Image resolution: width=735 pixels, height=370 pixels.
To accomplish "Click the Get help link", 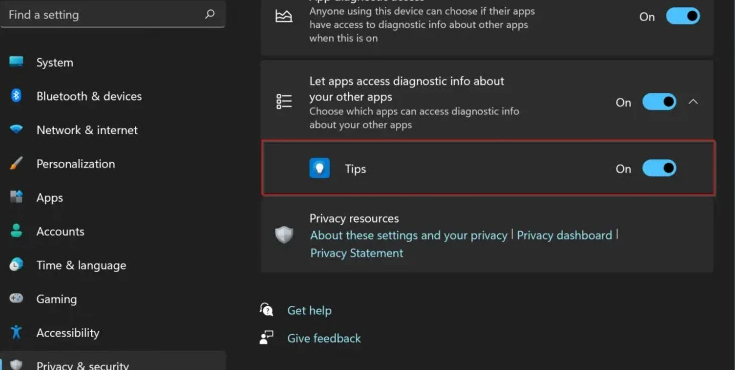I will pyautogui.click(x=309, y=310).
